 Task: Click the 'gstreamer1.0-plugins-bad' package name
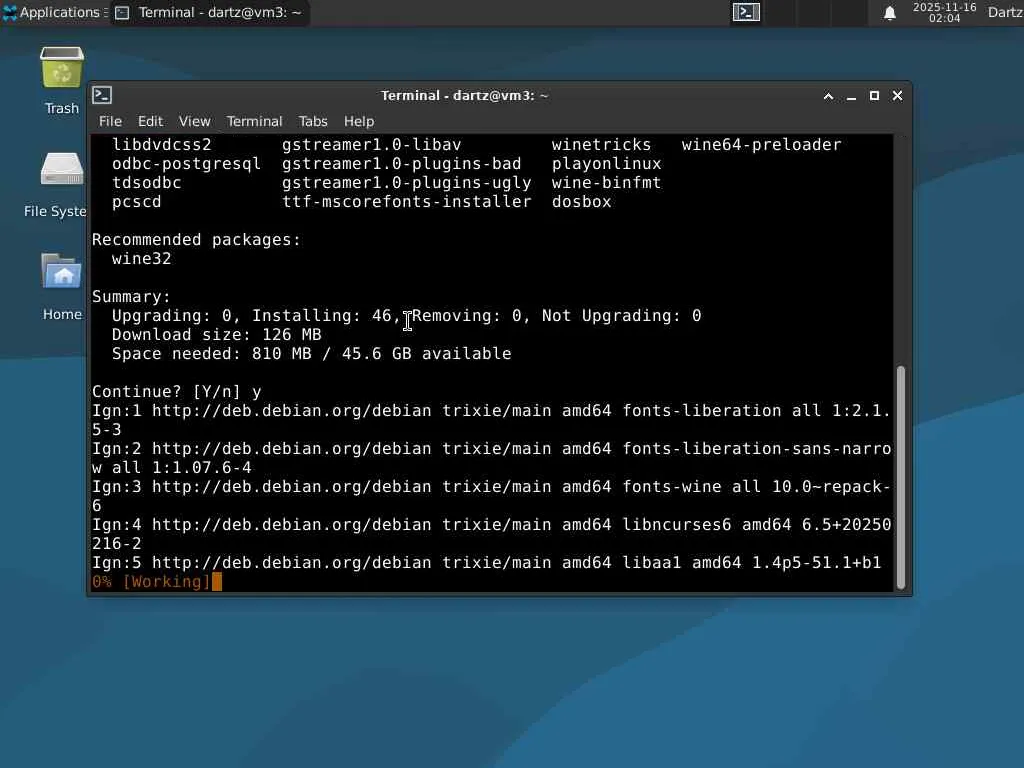click(402, 164)
